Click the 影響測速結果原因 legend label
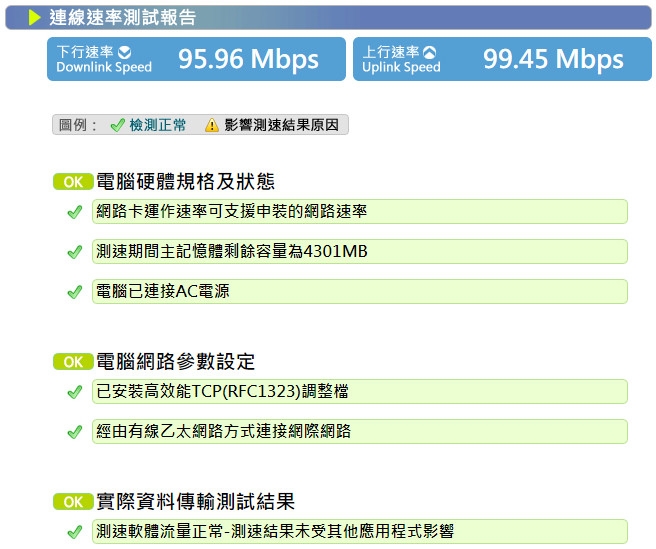 (x=282, y=125)
